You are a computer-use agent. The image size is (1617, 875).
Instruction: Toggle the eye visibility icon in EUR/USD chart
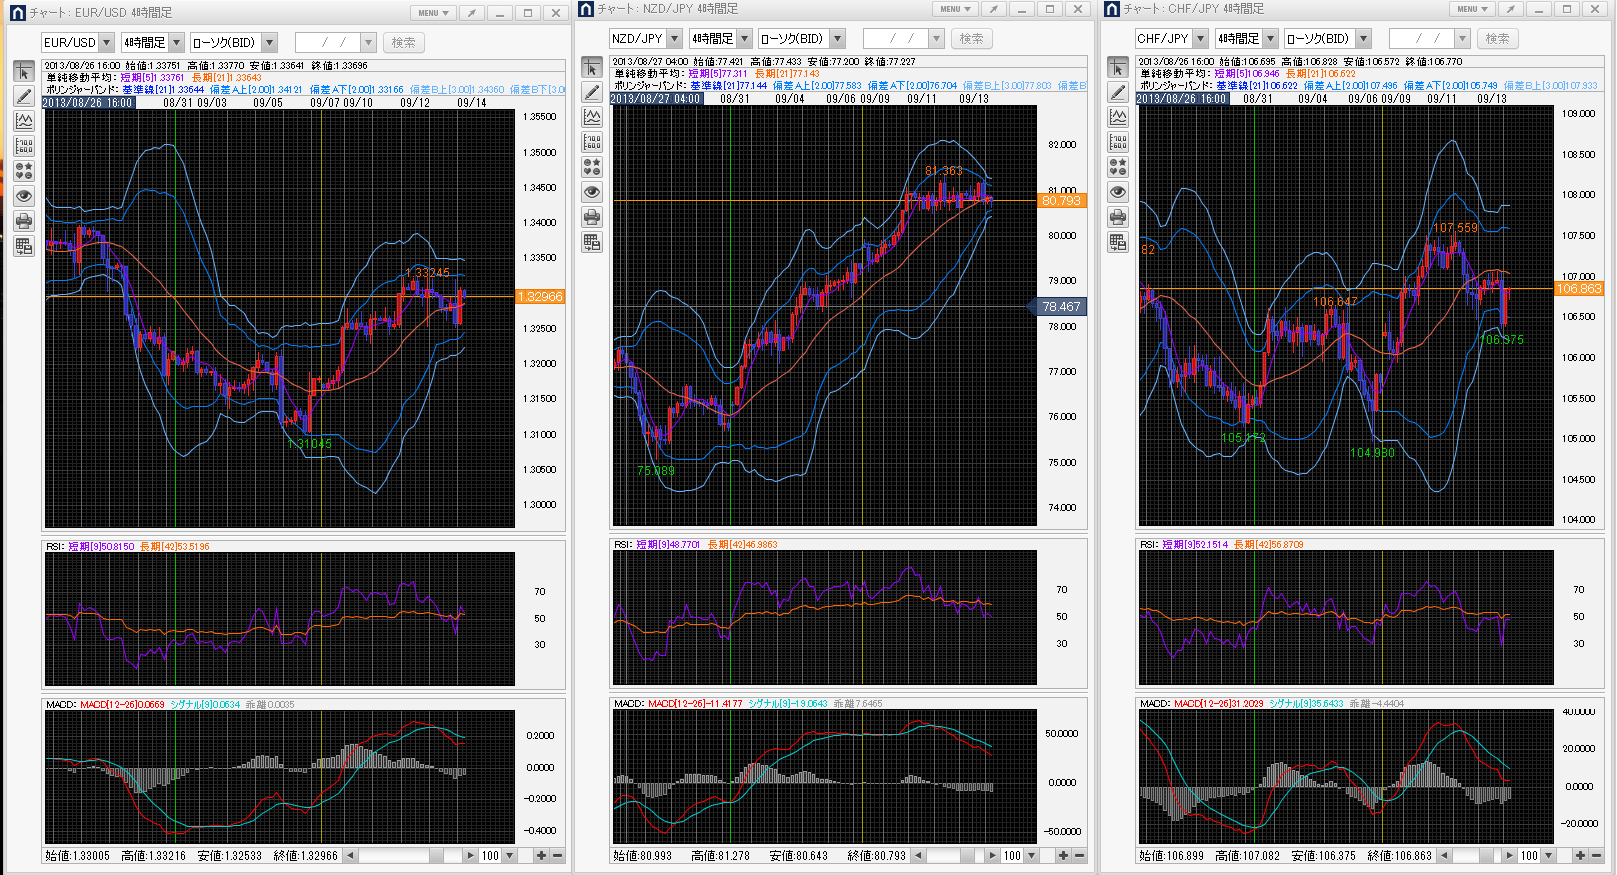(x=24, y=196)
